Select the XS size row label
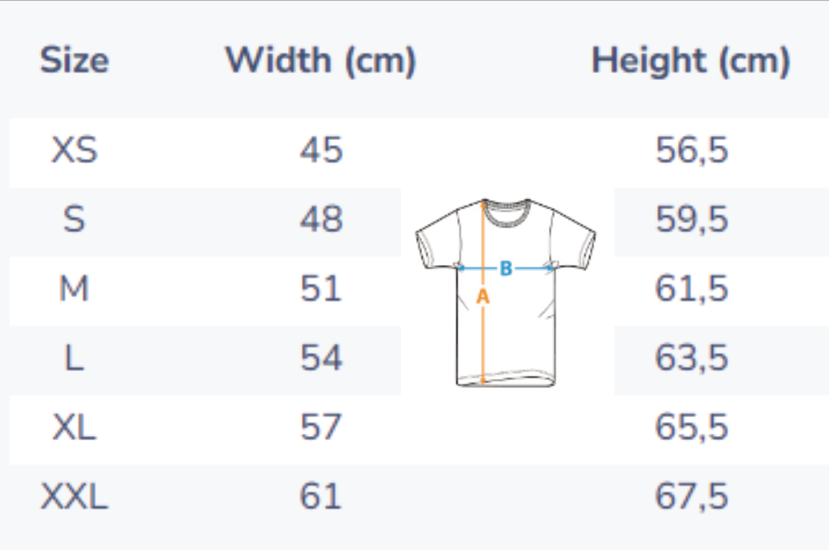 (x=74, y=151)
